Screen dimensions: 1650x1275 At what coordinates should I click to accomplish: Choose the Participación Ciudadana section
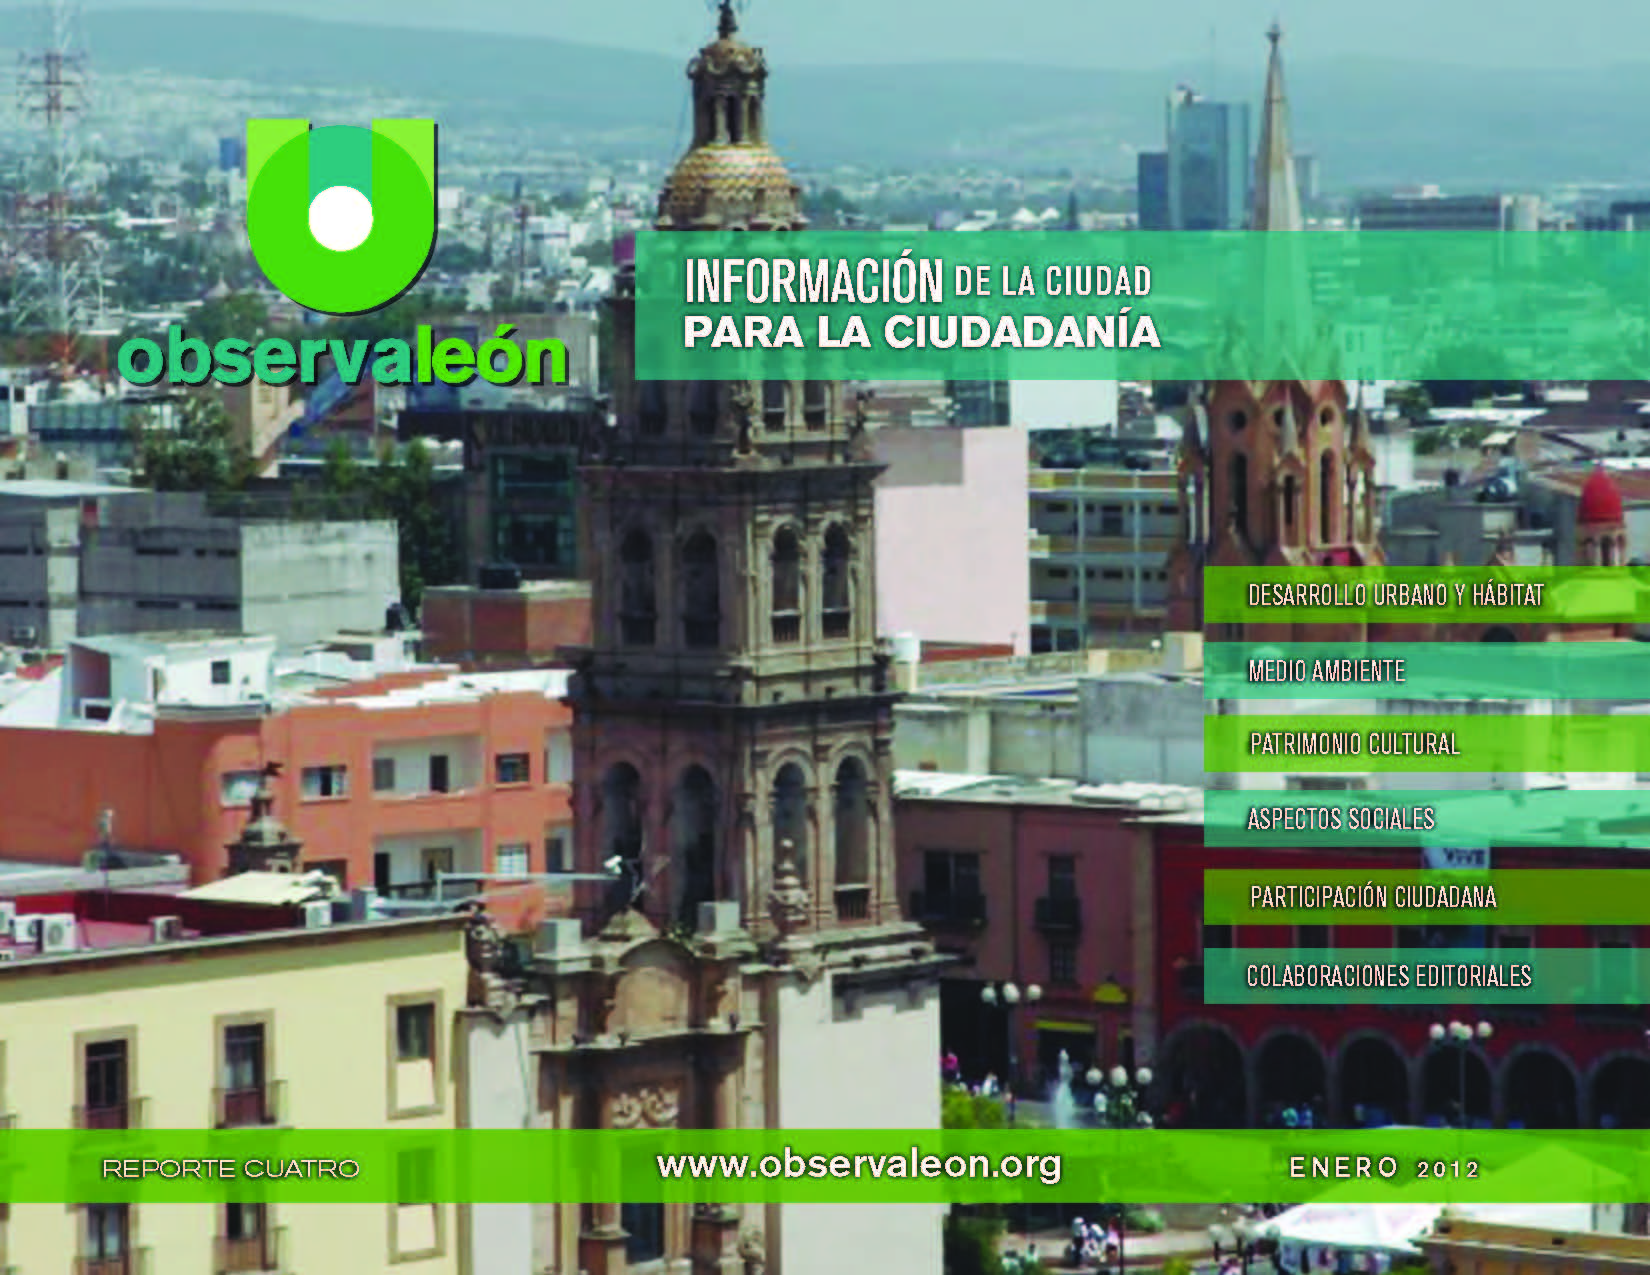click(1372, 896)
